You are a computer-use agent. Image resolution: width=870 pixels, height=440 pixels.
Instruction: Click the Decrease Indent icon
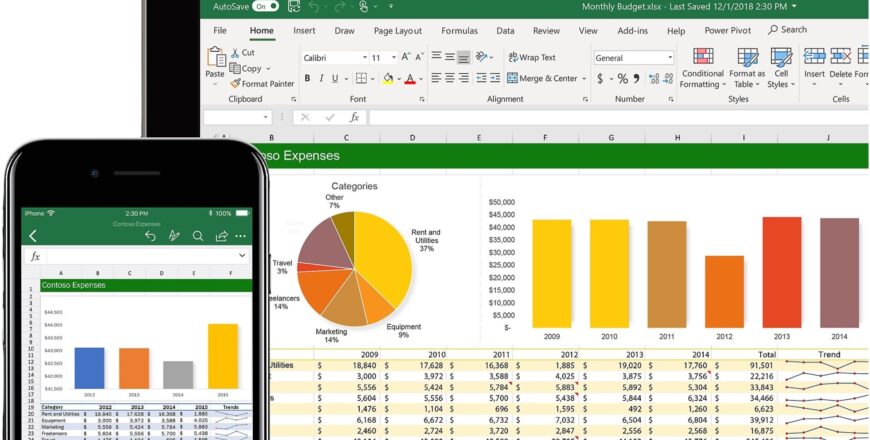pos(482,78)
